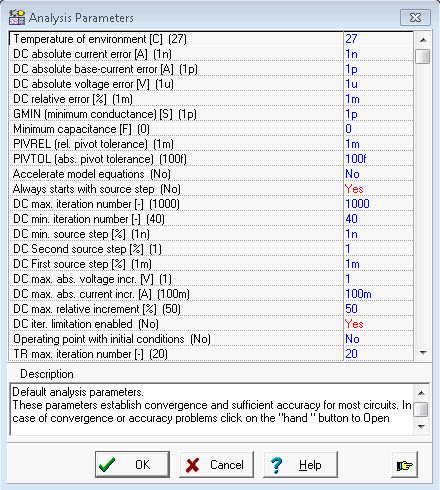Select the DC max. abs. current incr. label
The height and width of the screenshot is (490, 440).
(x=101, y=294)
